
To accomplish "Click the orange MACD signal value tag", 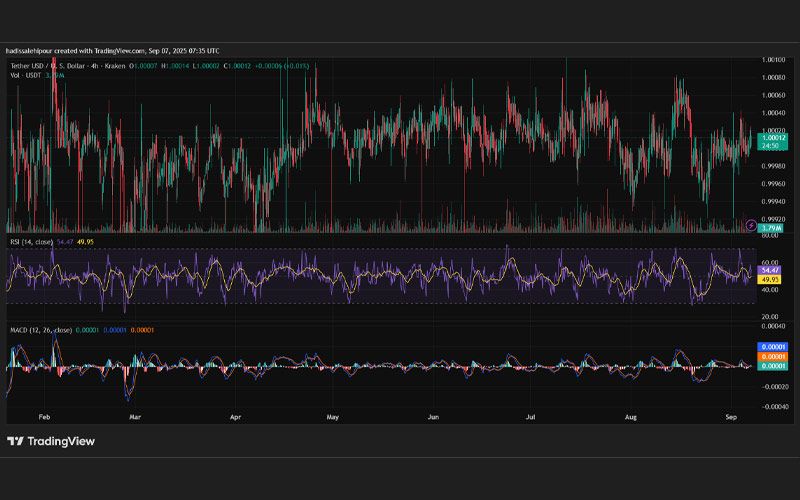I will click(772, 357).
